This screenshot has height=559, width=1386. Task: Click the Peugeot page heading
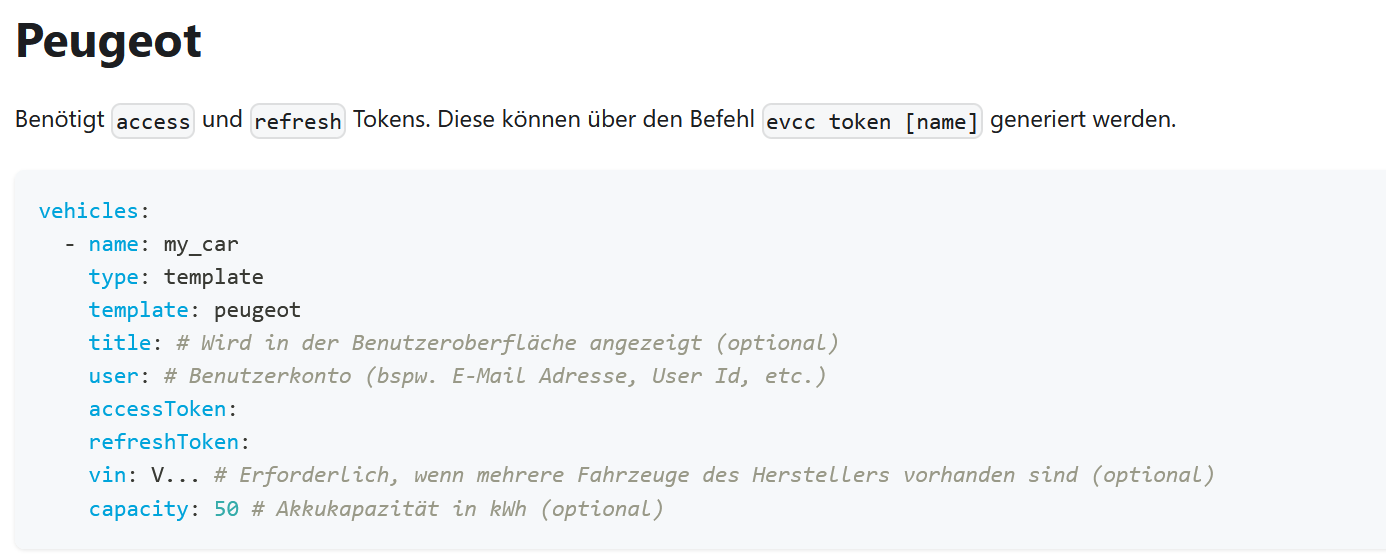point(109,42)
